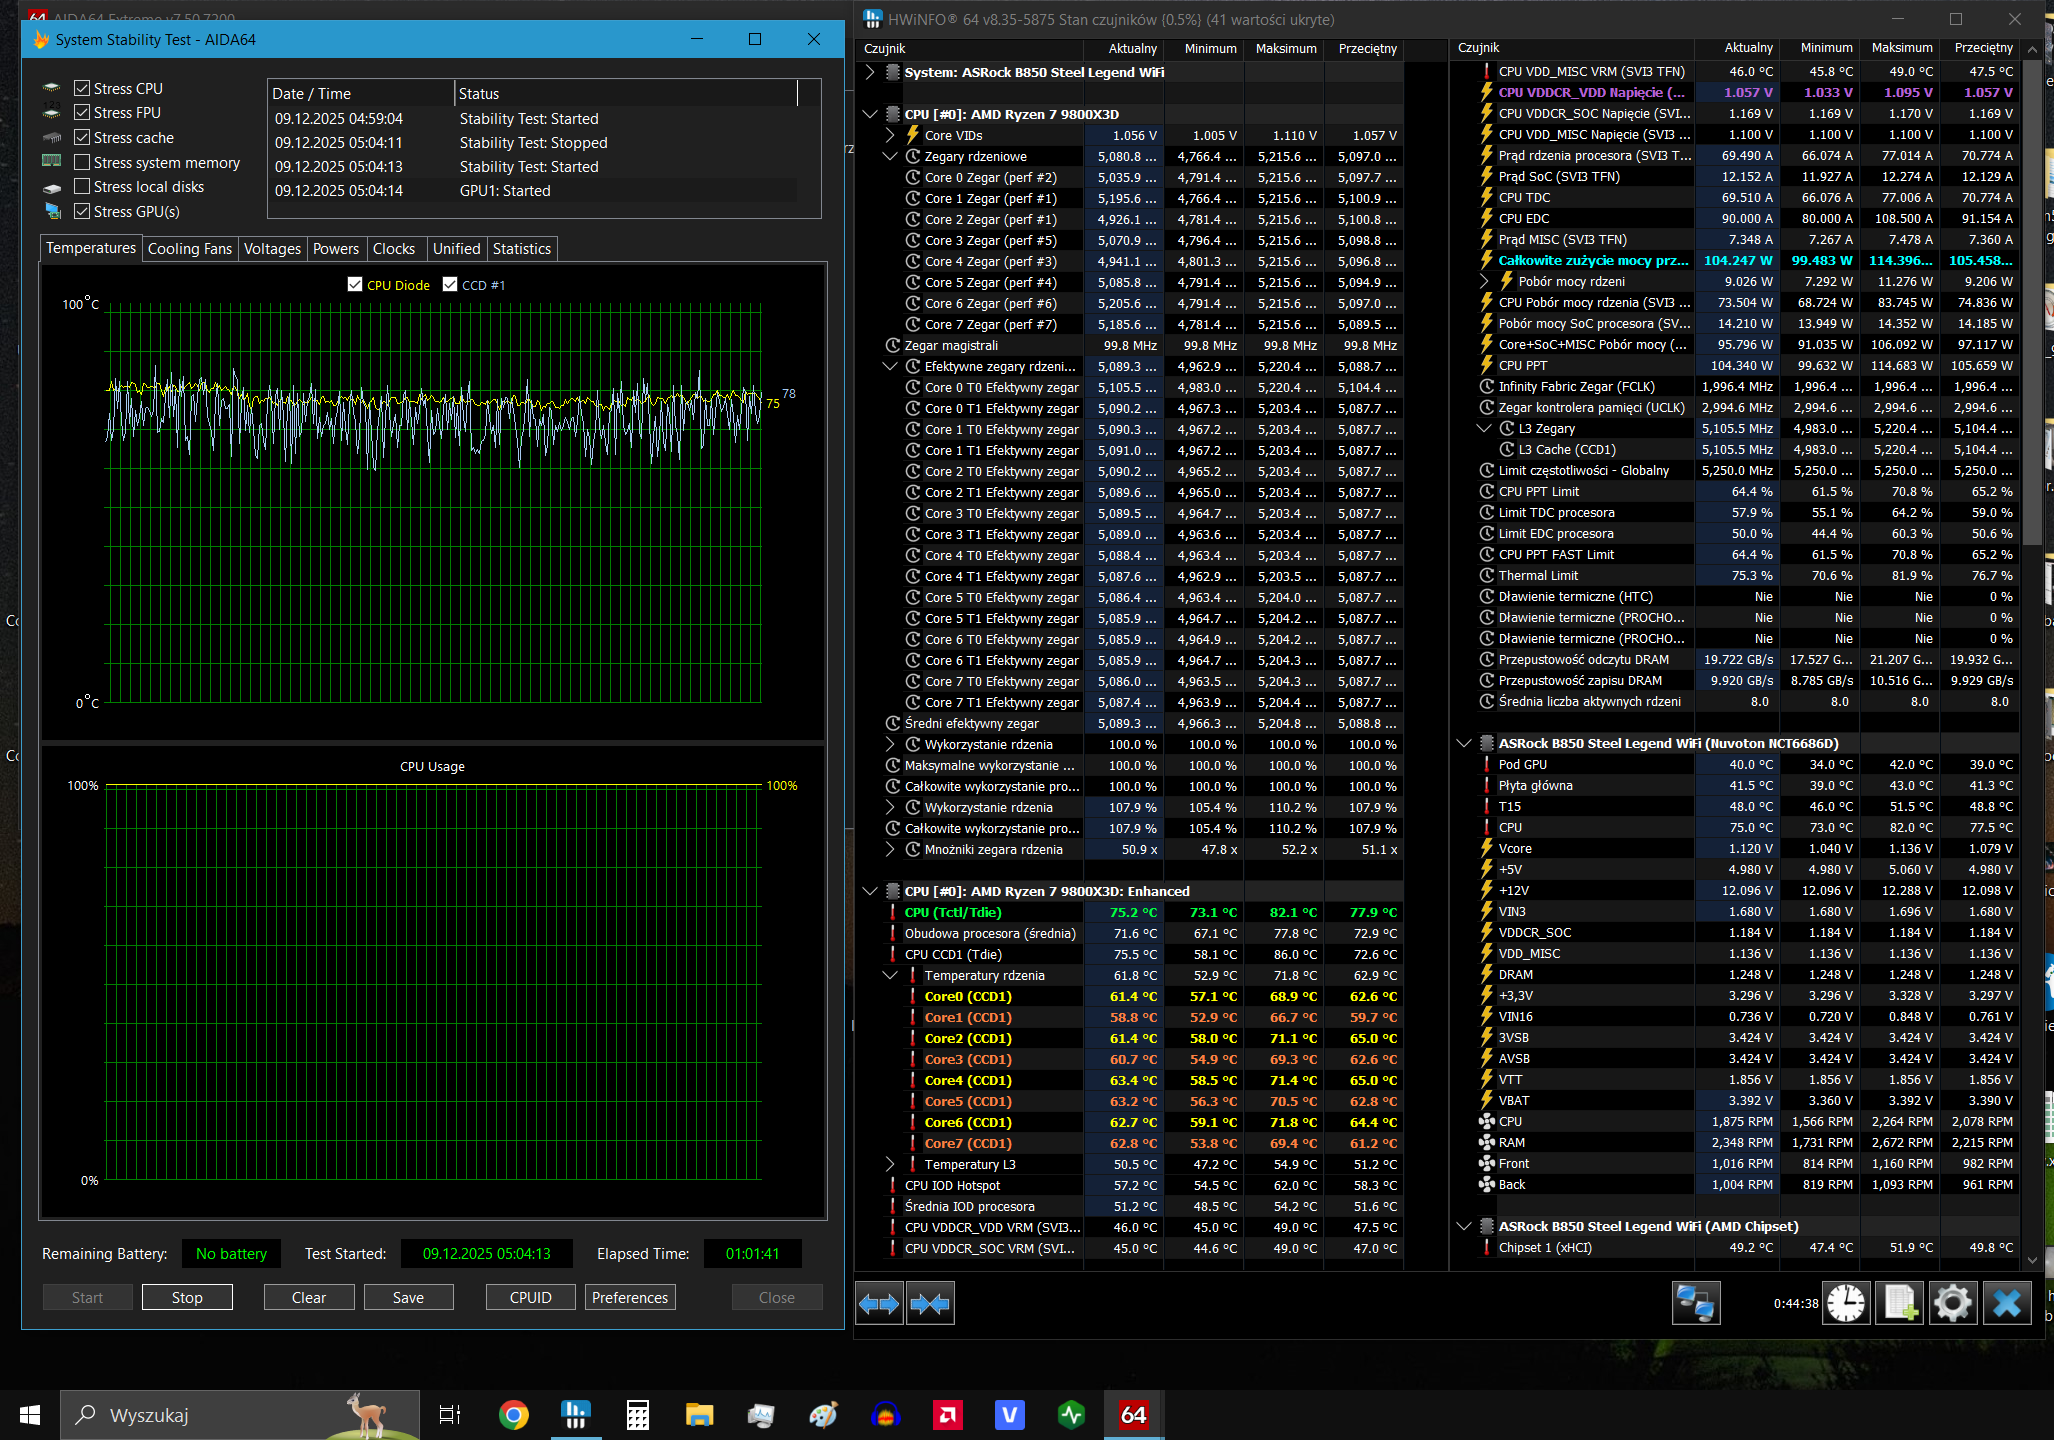Toggle the CPU Diode graph checkbox
The height and width of the screenshot is (1440, 2054).
point(355,285)
